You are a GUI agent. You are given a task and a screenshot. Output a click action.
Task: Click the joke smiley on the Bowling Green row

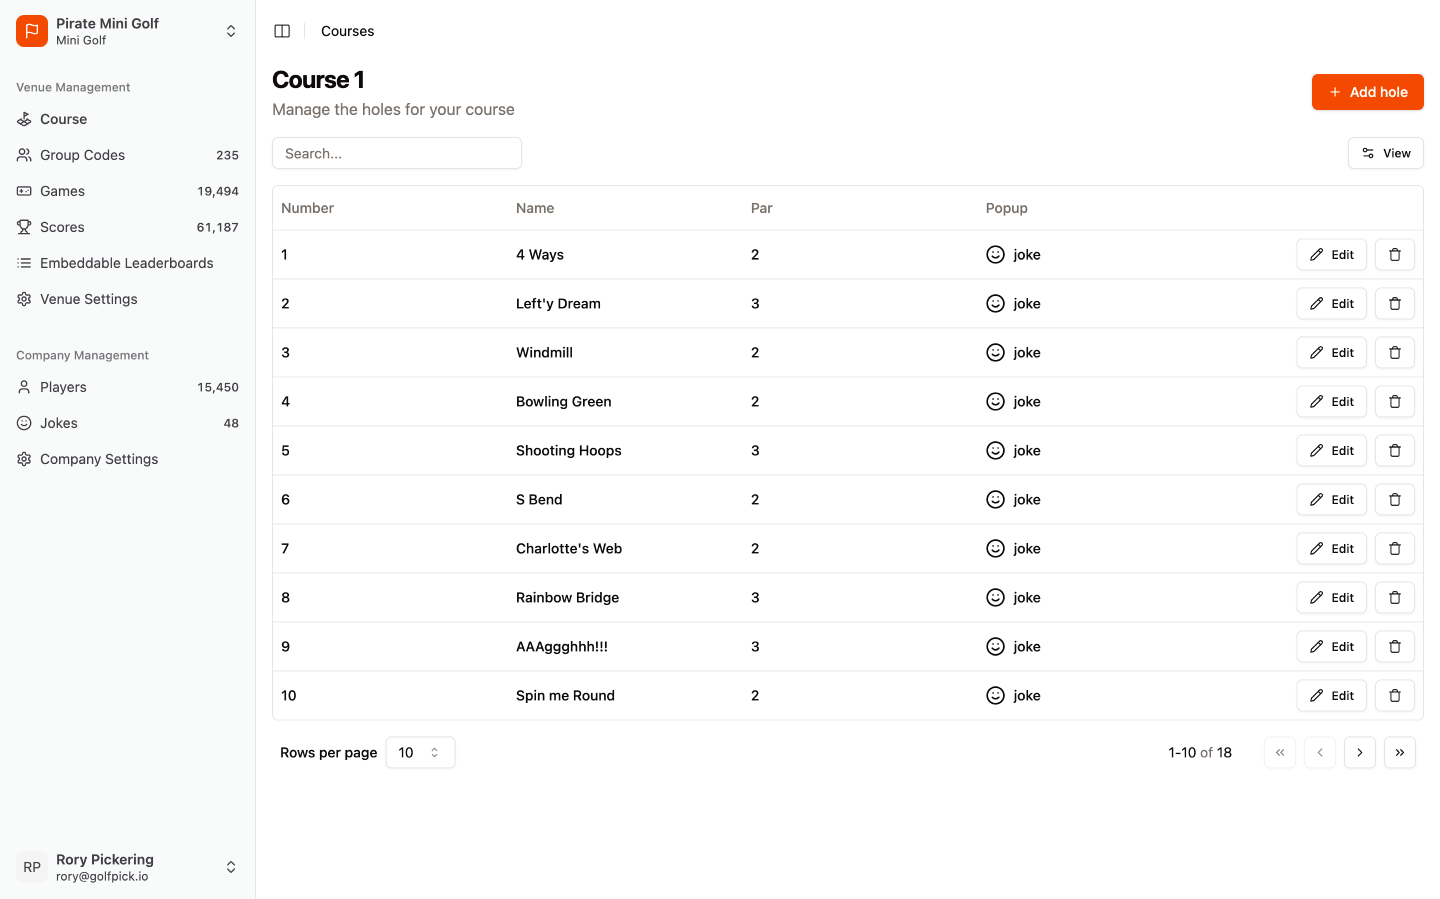tap(996, 401)
